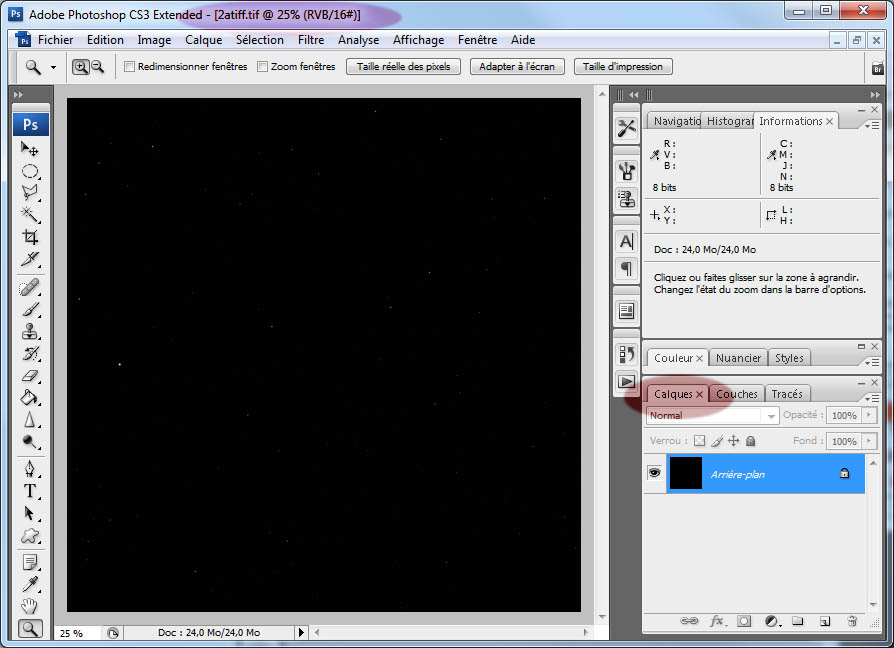Select the Polygonal Lasso tool
The height and width of the screenshot is (648, 894).
[30, 193]
